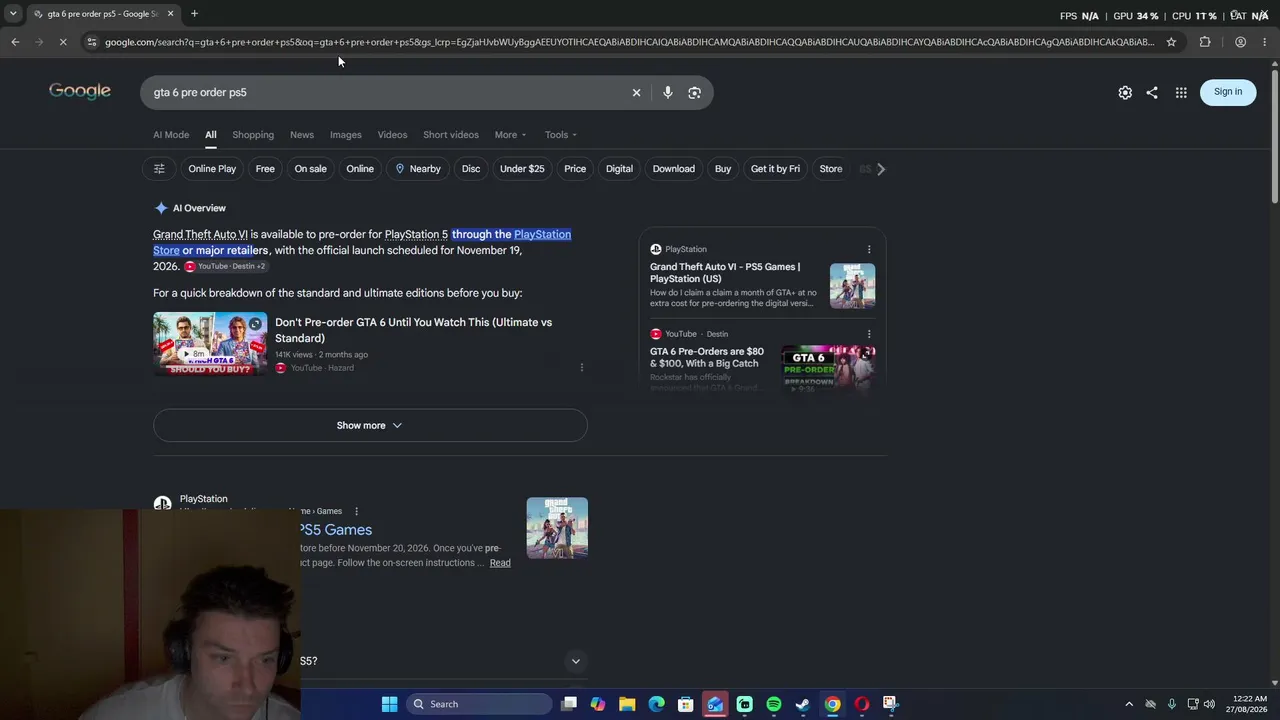The height and width of the screenshot is (720, 1280).
Task: Open Google Lens image search icon
Action: click(x=694, y=92)
